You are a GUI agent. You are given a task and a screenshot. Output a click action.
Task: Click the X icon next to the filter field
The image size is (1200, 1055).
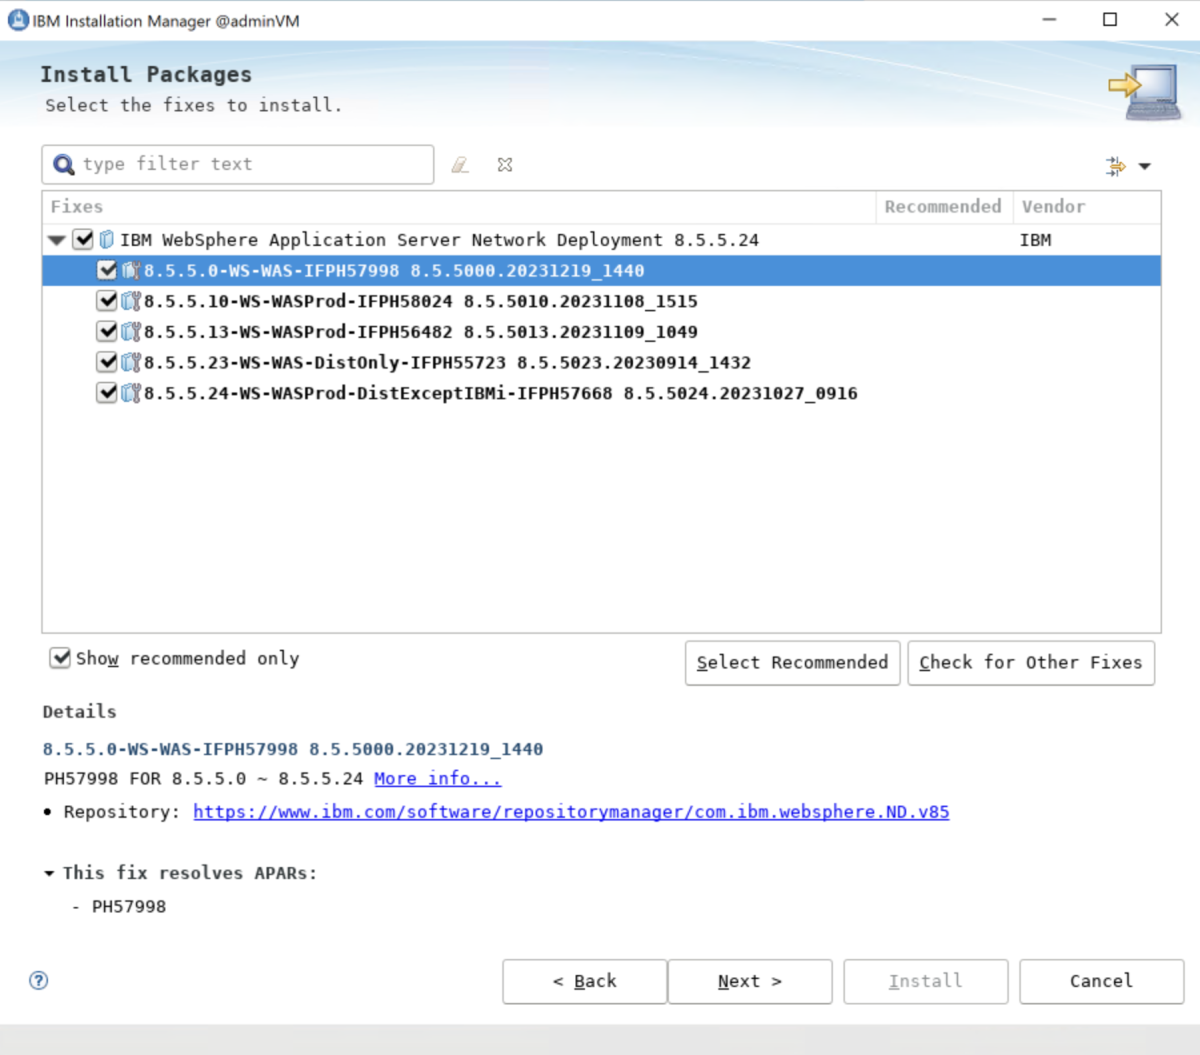(504, 164)
